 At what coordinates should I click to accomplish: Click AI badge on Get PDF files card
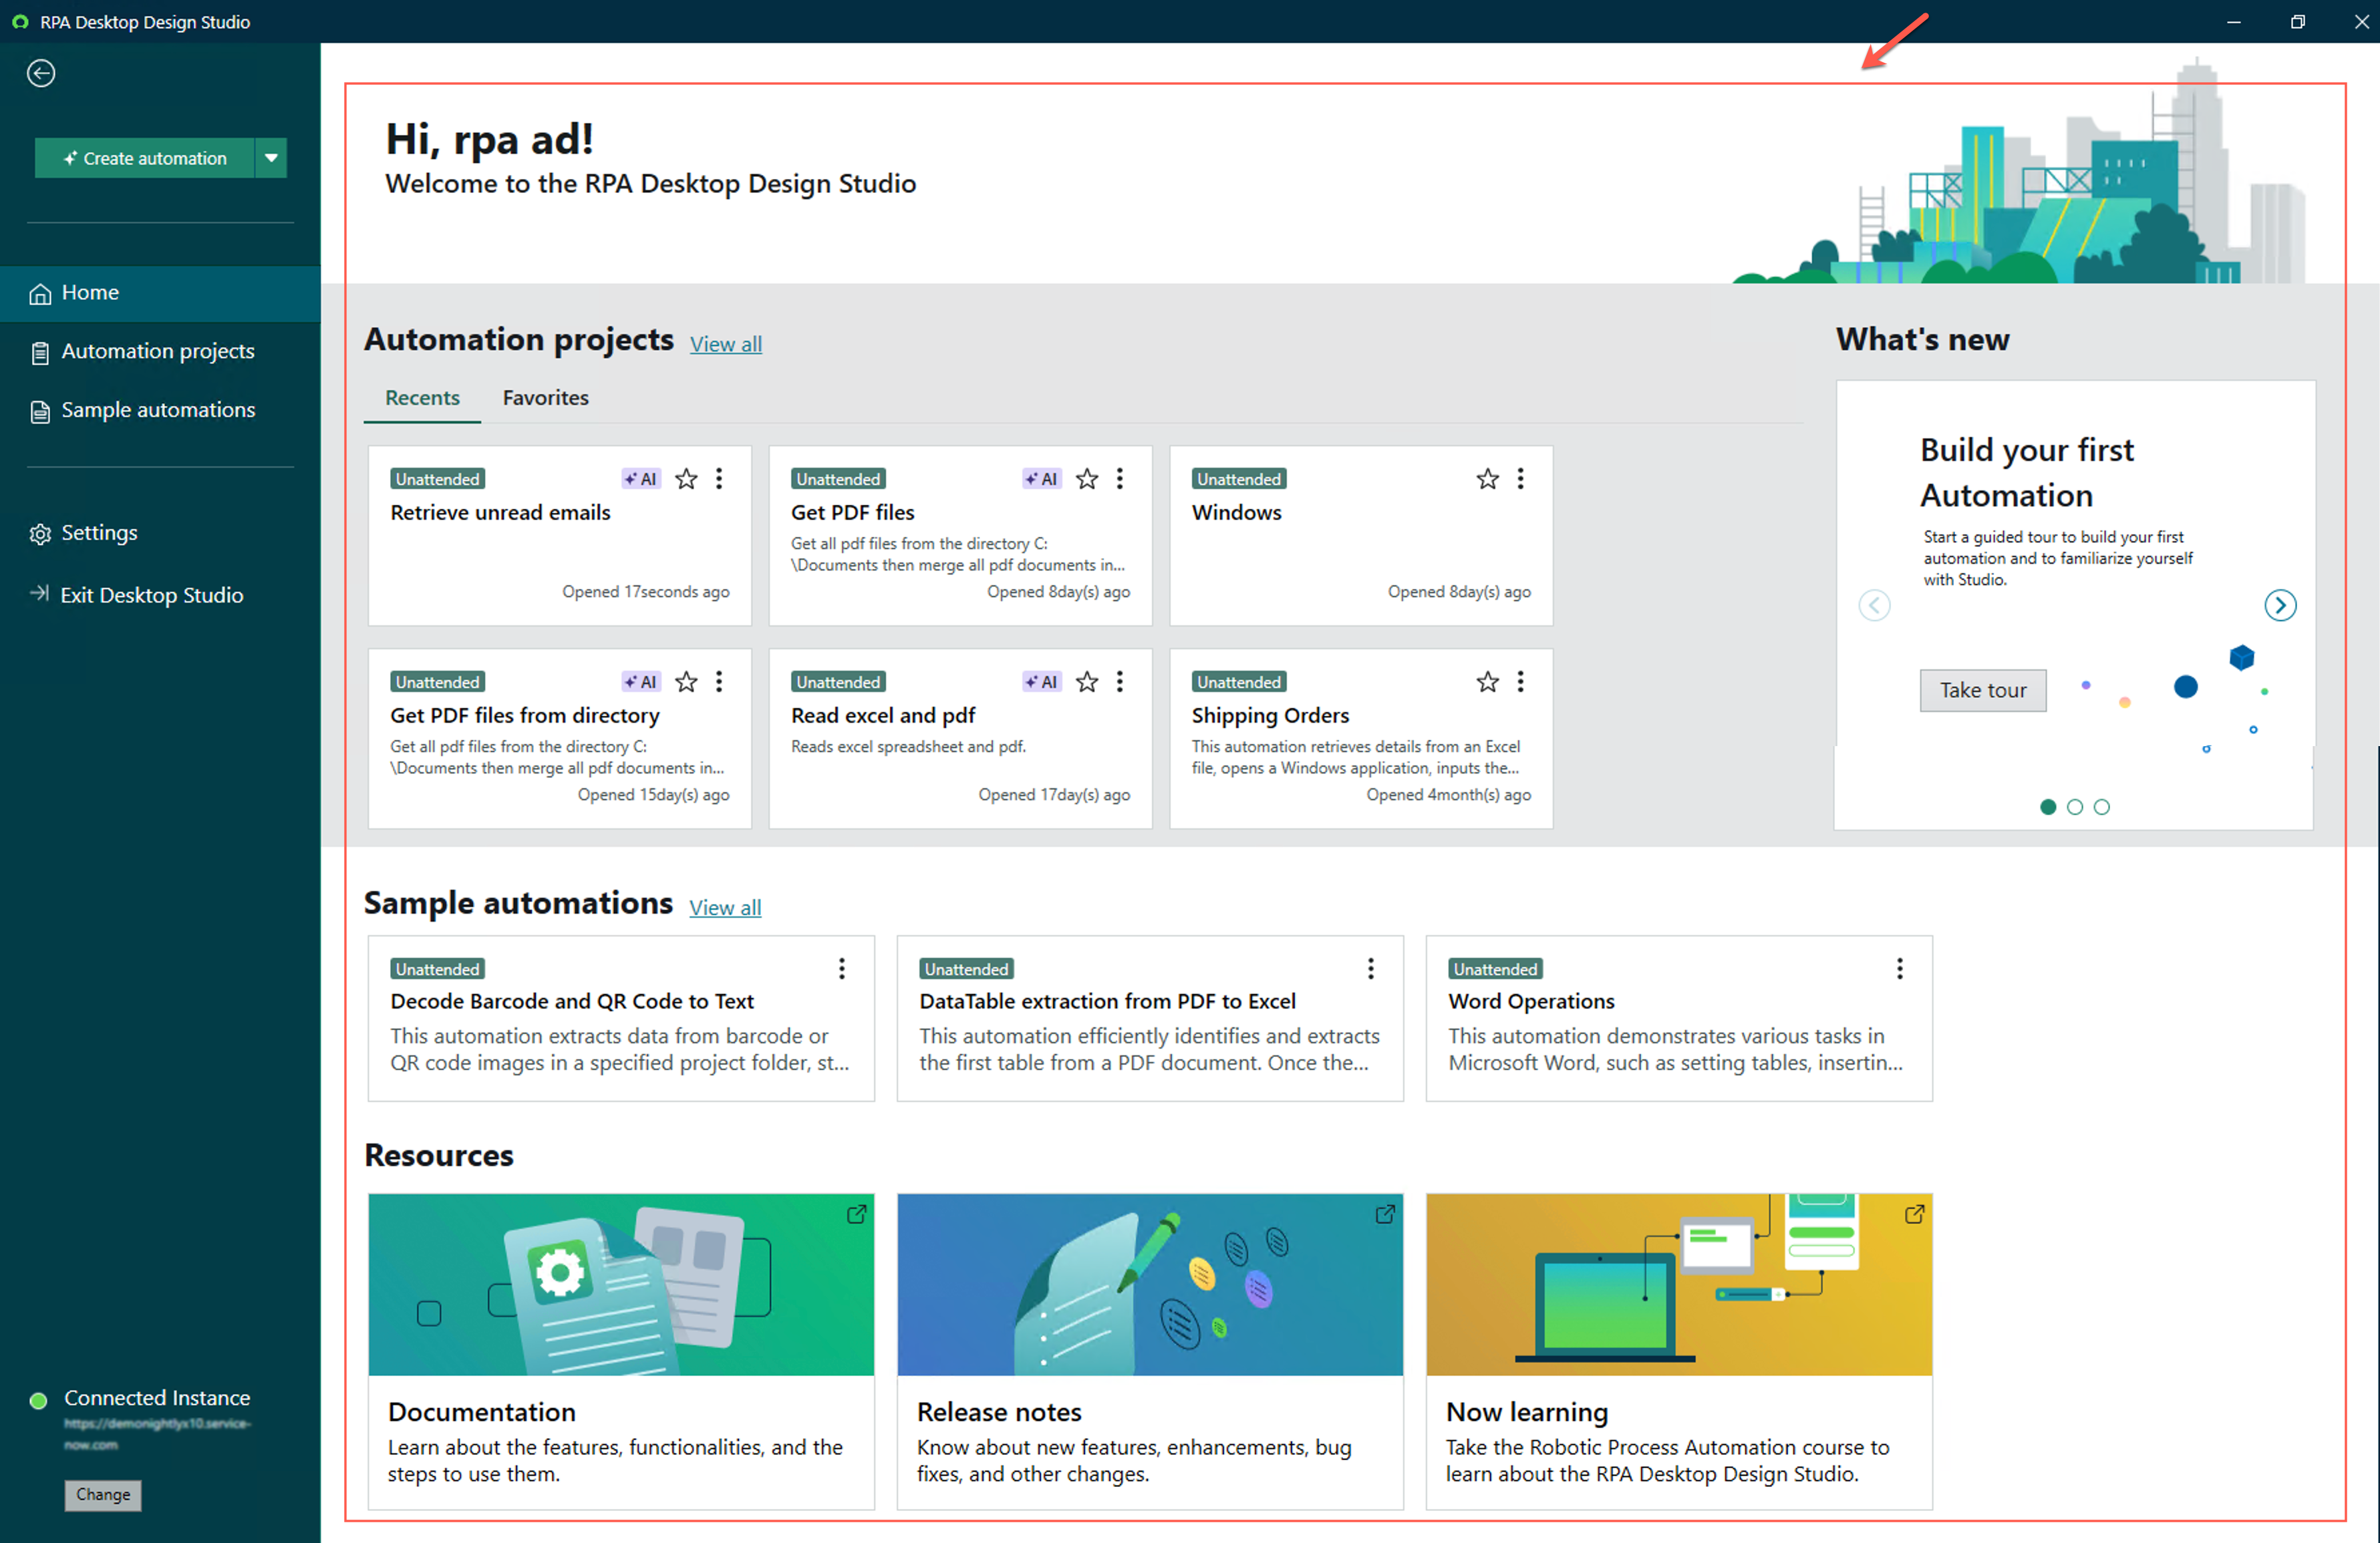(1041, 479)
